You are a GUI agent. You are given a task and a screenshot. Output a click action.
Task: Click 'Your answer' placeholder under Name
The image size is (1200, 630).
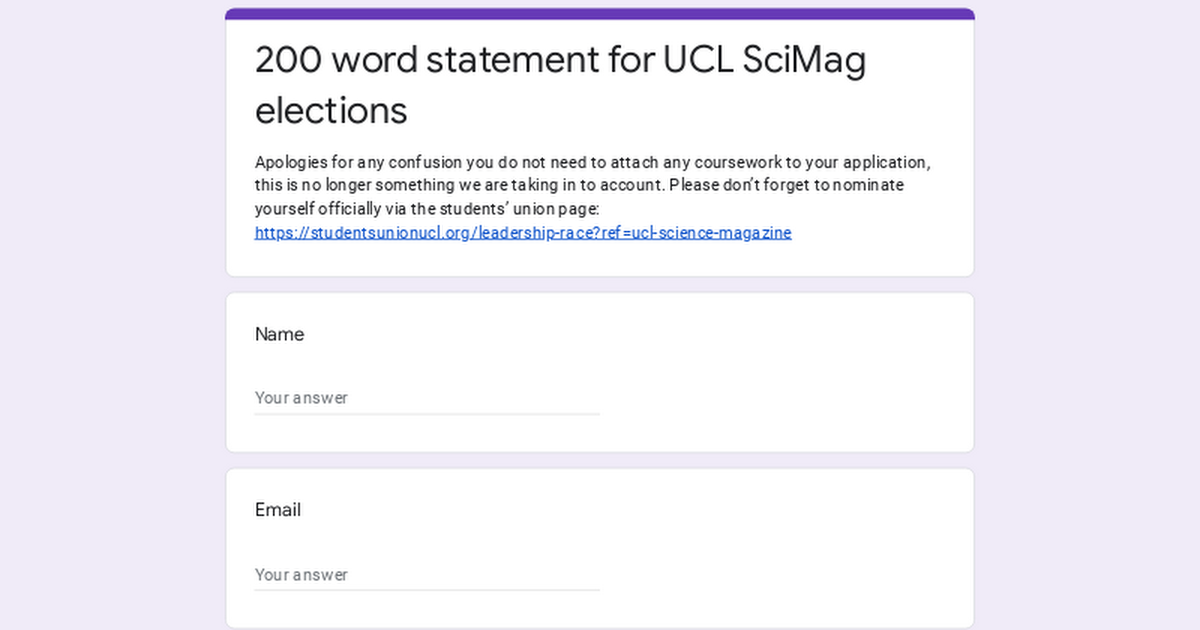[x=301, y=398]
